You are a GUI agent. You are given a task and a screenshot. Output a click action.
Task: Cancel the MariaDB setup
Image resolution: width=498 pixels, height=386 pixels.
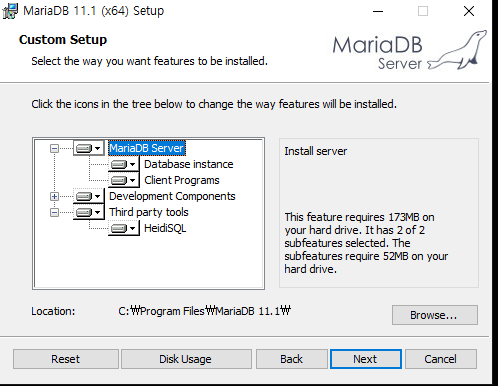(441, 359)
